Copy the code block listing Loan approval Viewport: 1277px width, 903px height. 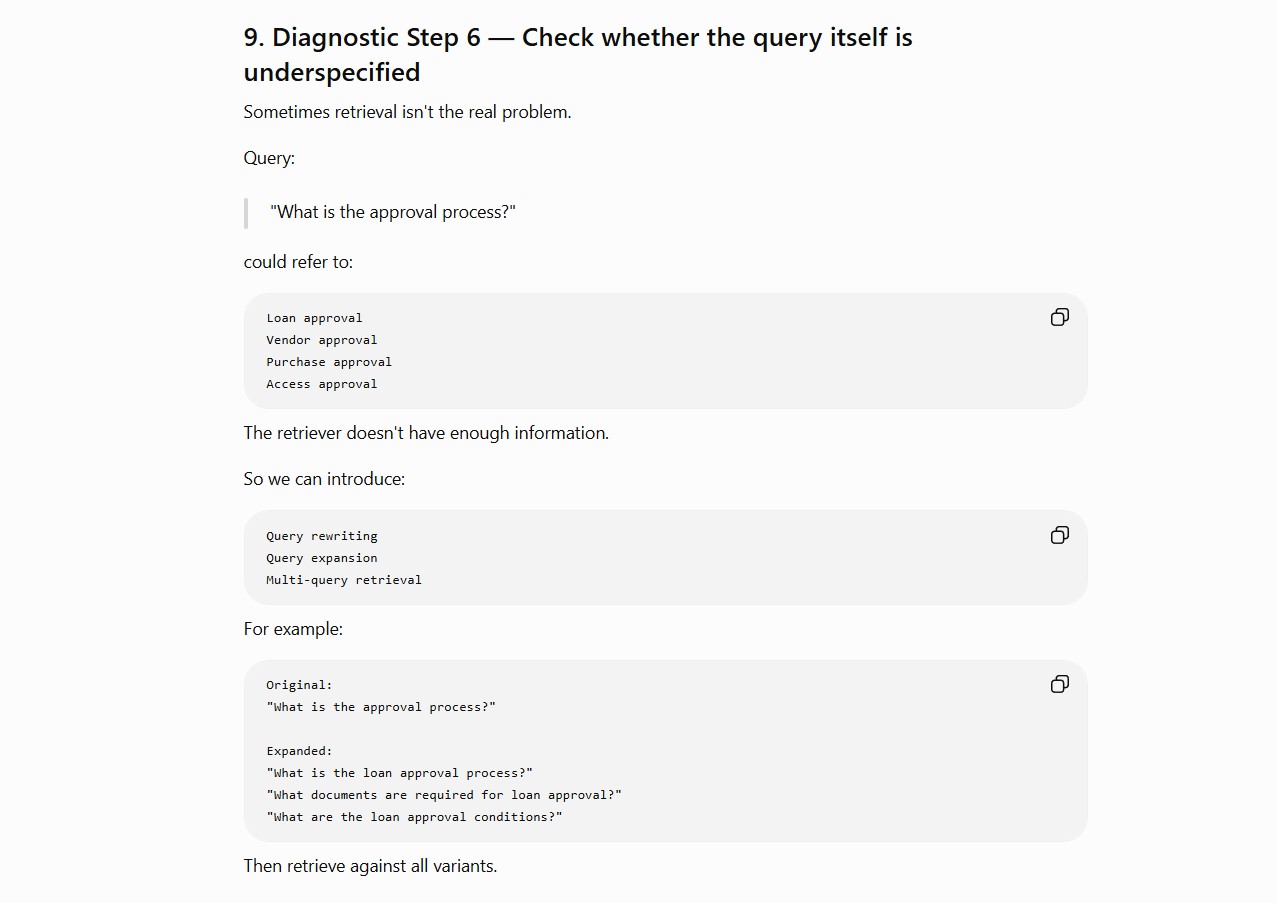tap(1060, 317)
